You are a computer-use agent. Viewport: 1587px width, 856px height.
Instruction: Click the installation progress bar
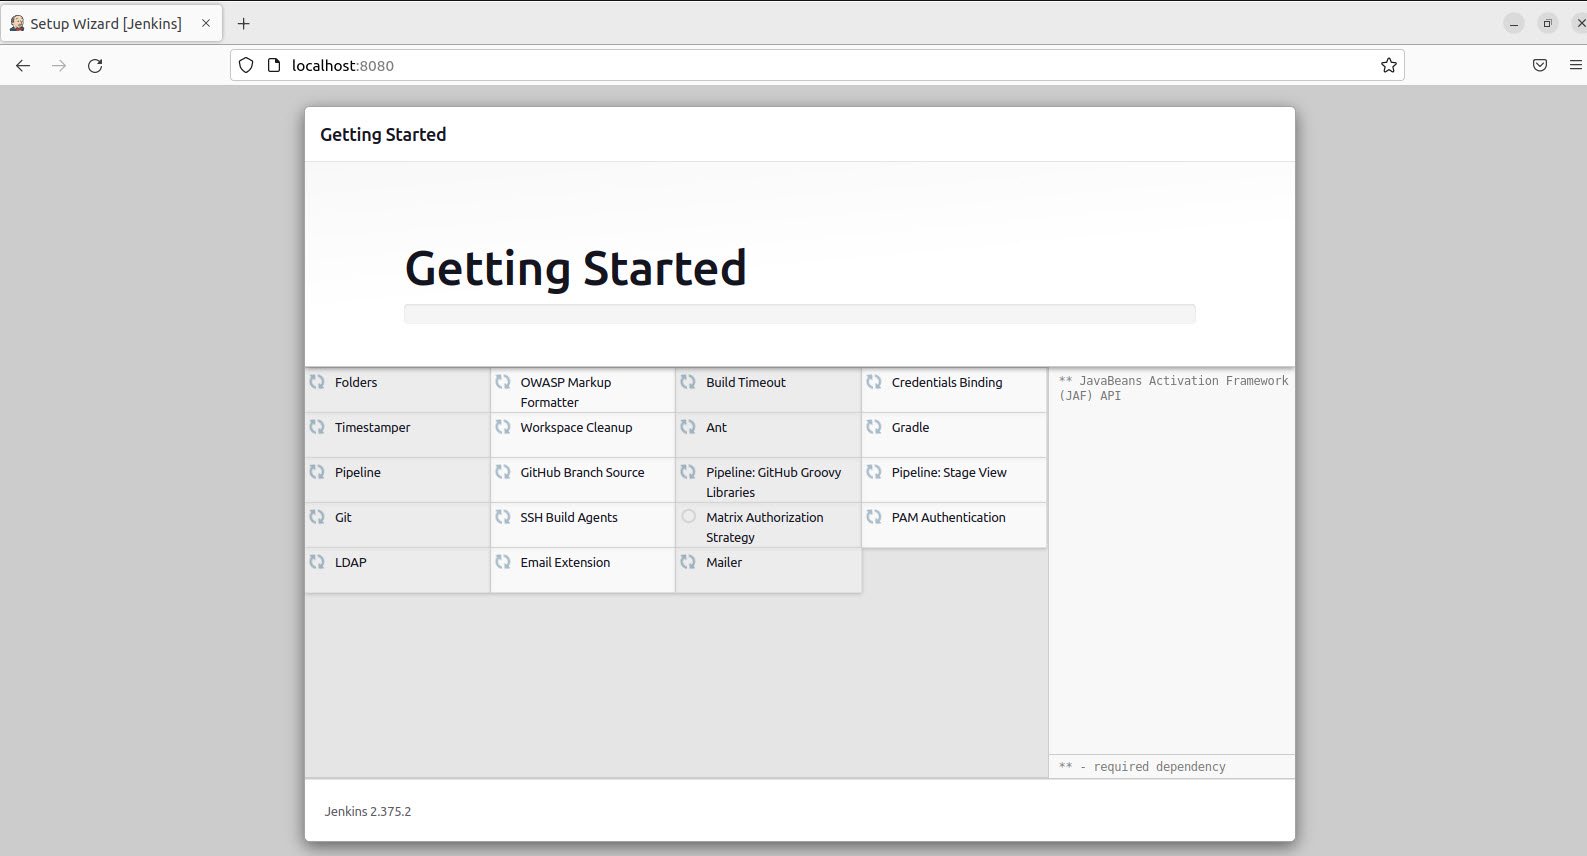click(800, 314)
